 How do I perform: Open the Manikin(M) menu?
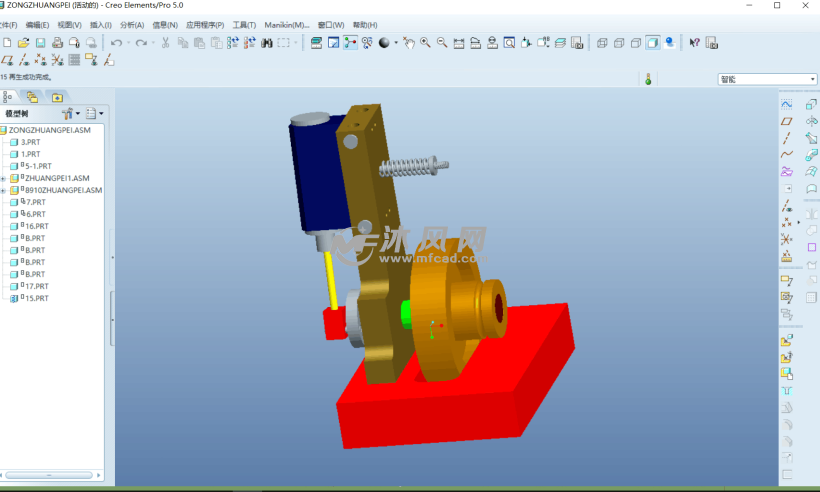pyautogui.click(x=287, y=25)
